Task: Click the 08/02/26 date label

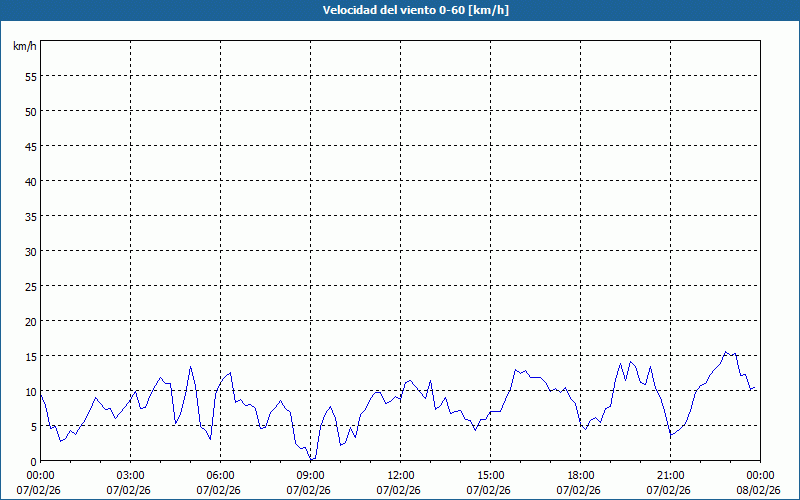Action: point(758,490)
